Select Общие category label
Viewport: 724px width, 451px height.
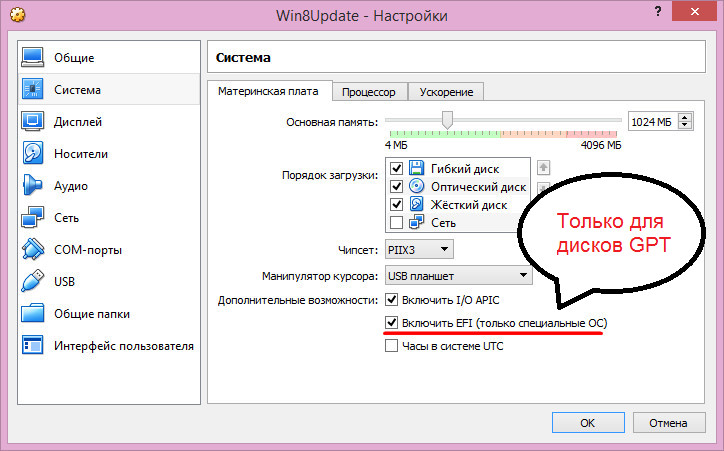[74, 58]
